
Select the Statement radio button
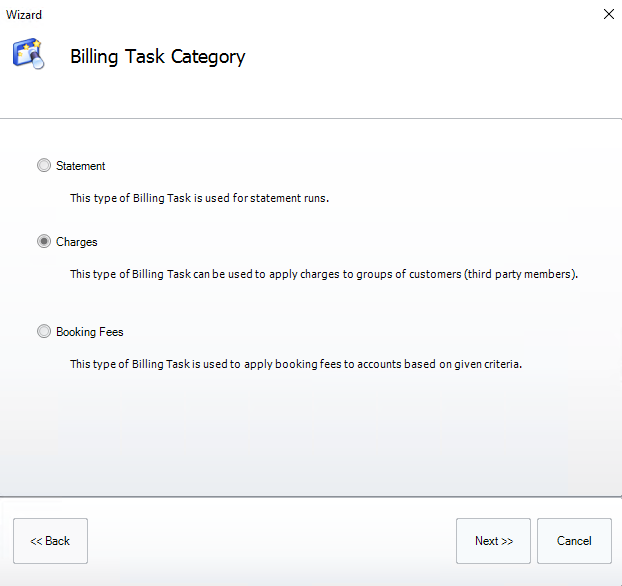[44, 166]
